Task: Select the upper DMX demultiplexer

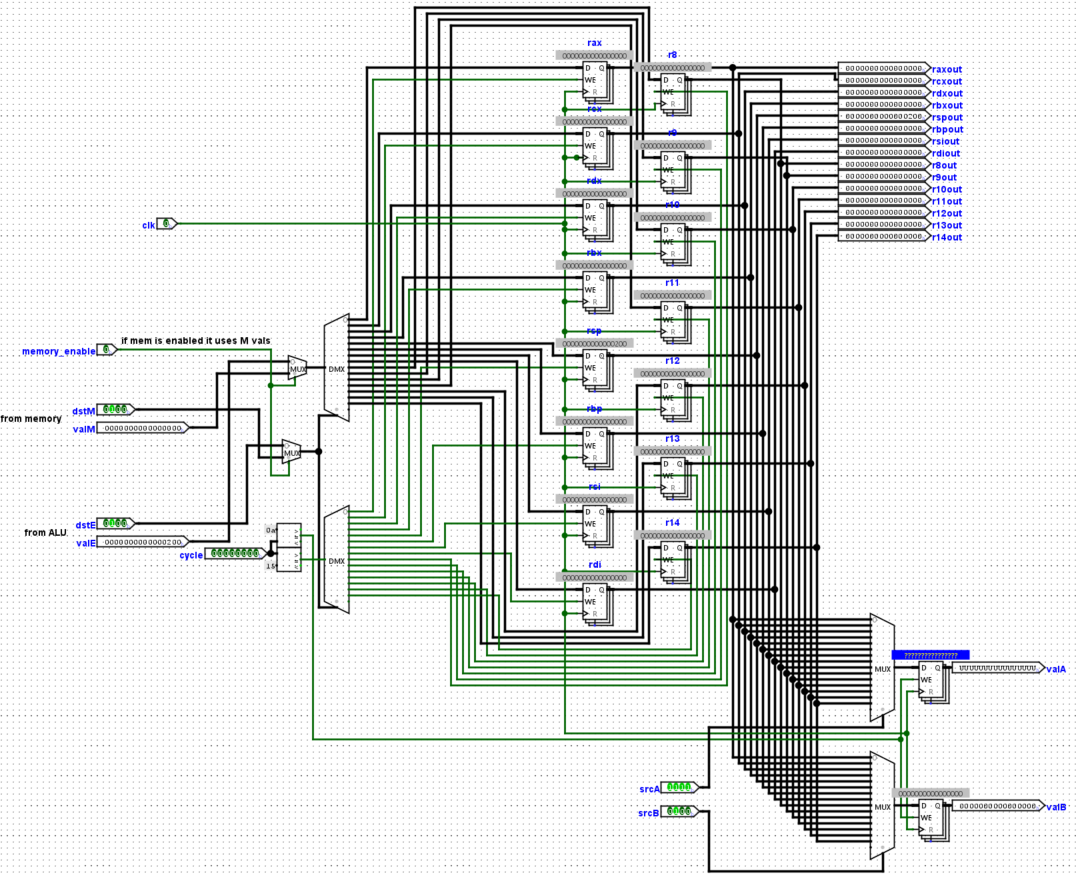Action: pyautogui.click(x=336, y=368)
